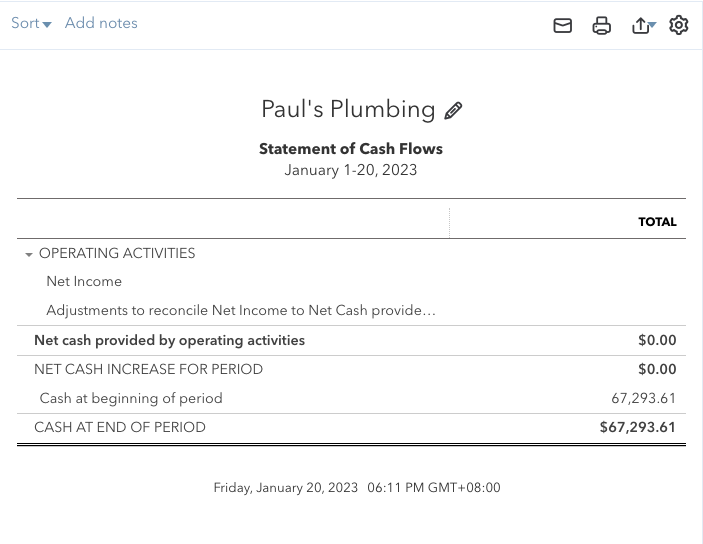Click Net cash provided by operating activities
The height and width of the screenshot is (544, 703).
(169, 340)
